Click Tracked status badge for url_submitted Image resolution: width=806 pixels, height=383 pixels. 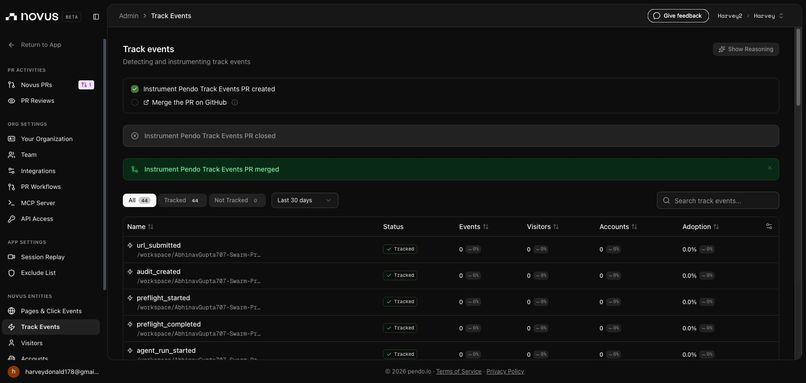click(x=400, y=249)
